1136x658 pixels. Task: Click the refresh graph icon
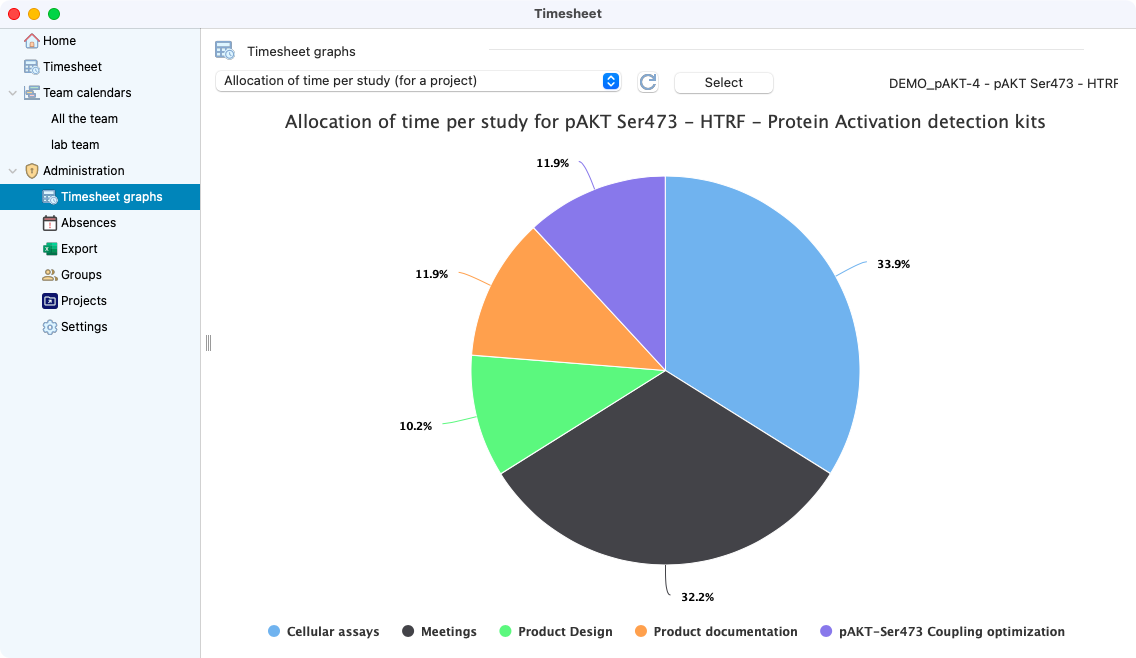[x=648, y=82]
